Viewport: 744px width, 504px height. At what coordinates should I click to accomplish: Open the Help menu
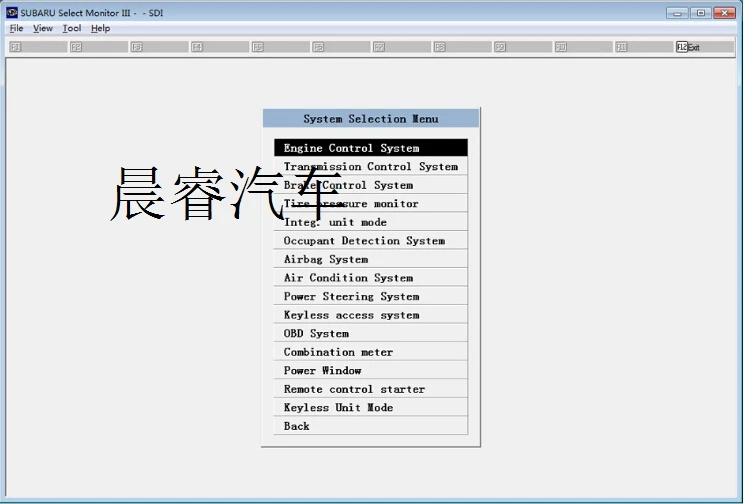[101, 28]
